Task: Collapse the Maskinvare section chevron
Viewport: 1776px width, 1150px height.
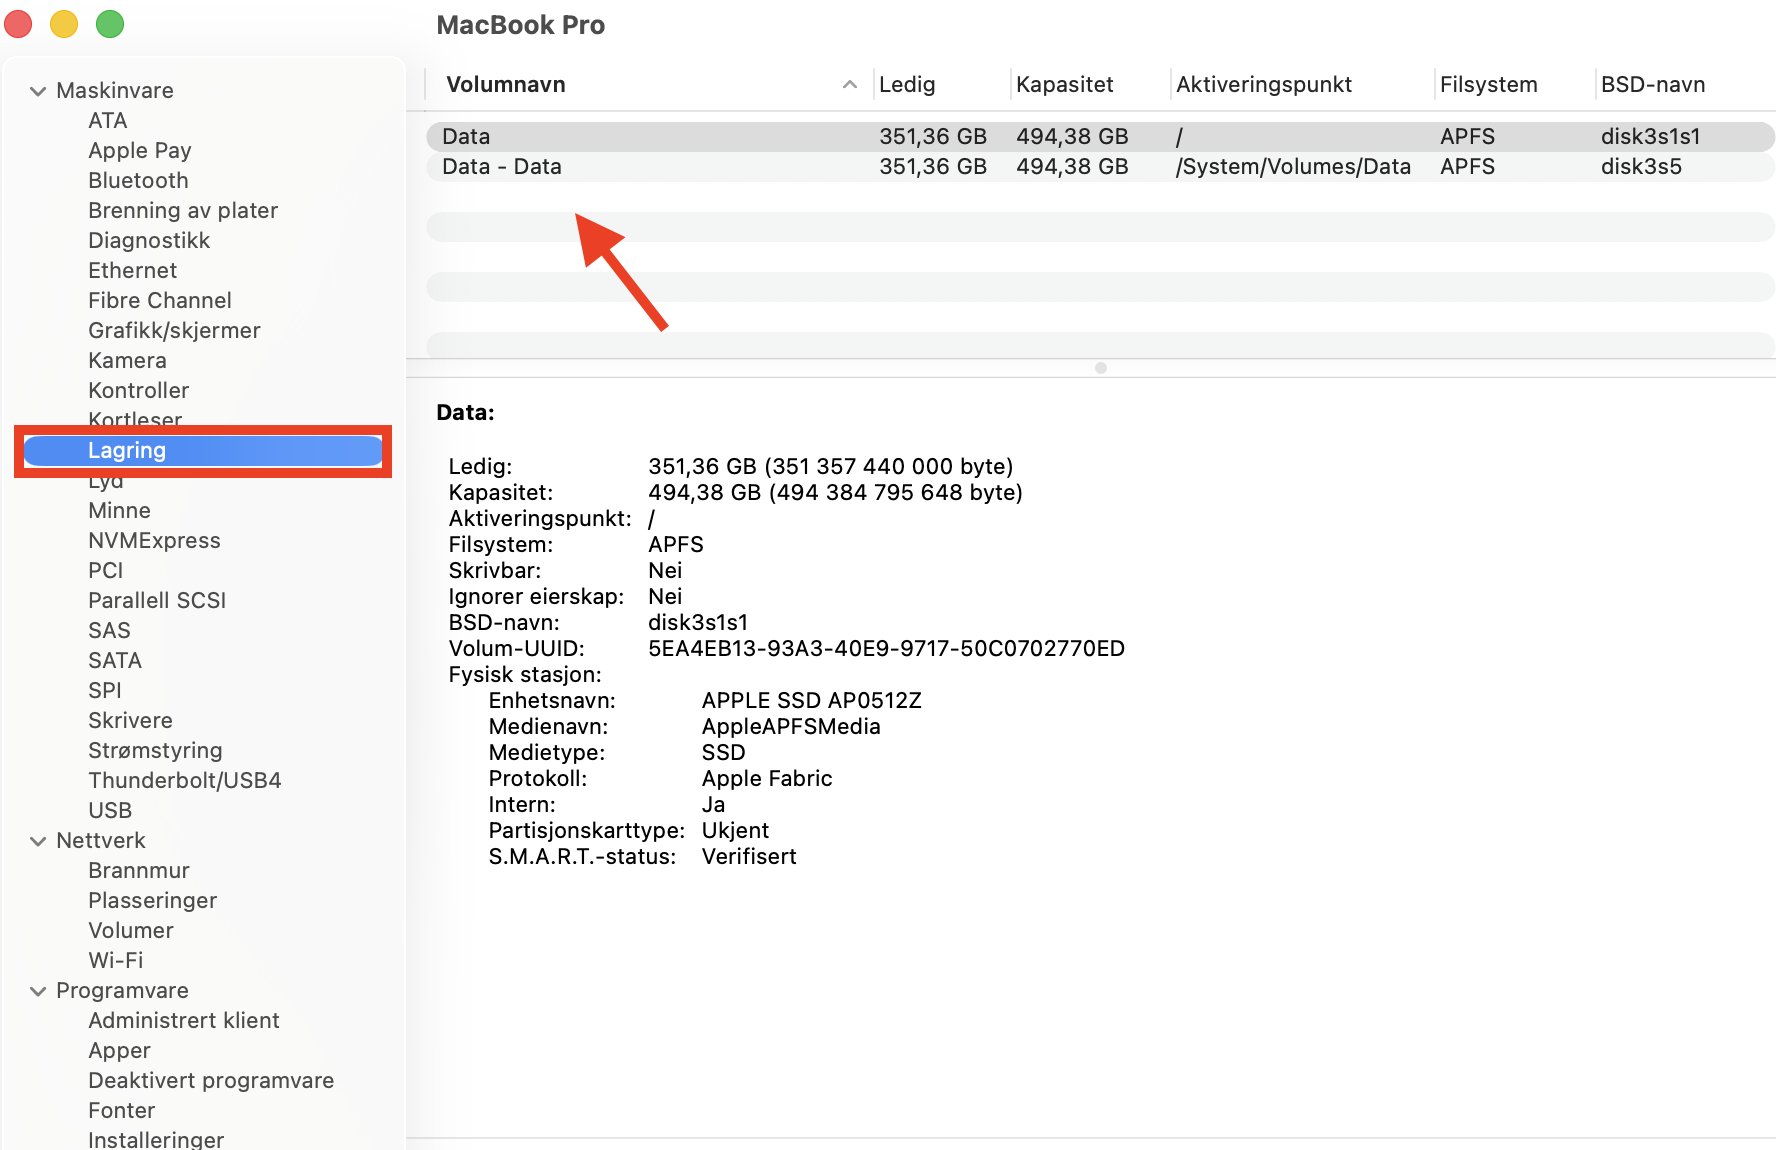Action: pyautogui.click(x=38, y=91)
